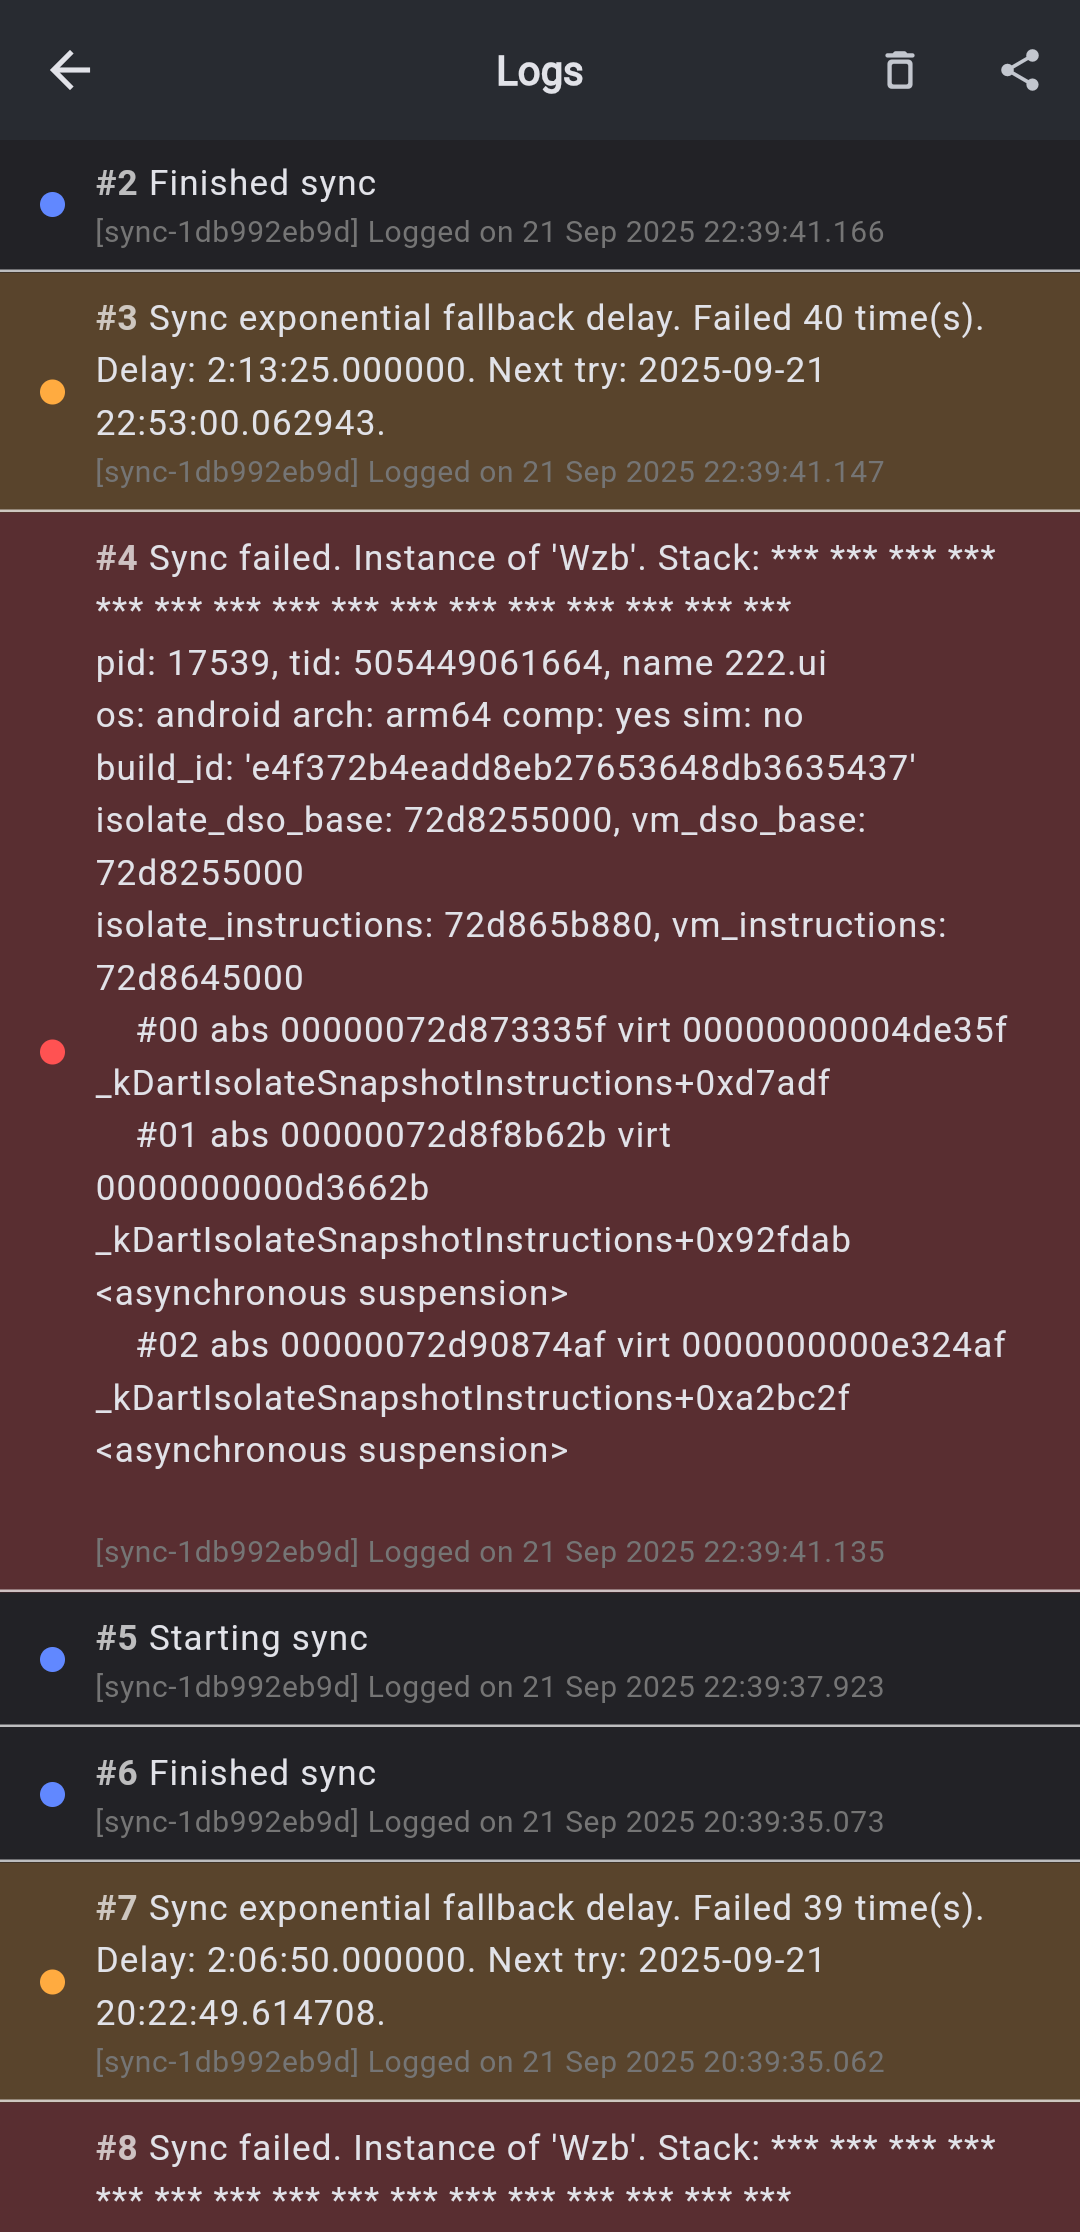Click orange dot of log entry #3

point(52,391)
